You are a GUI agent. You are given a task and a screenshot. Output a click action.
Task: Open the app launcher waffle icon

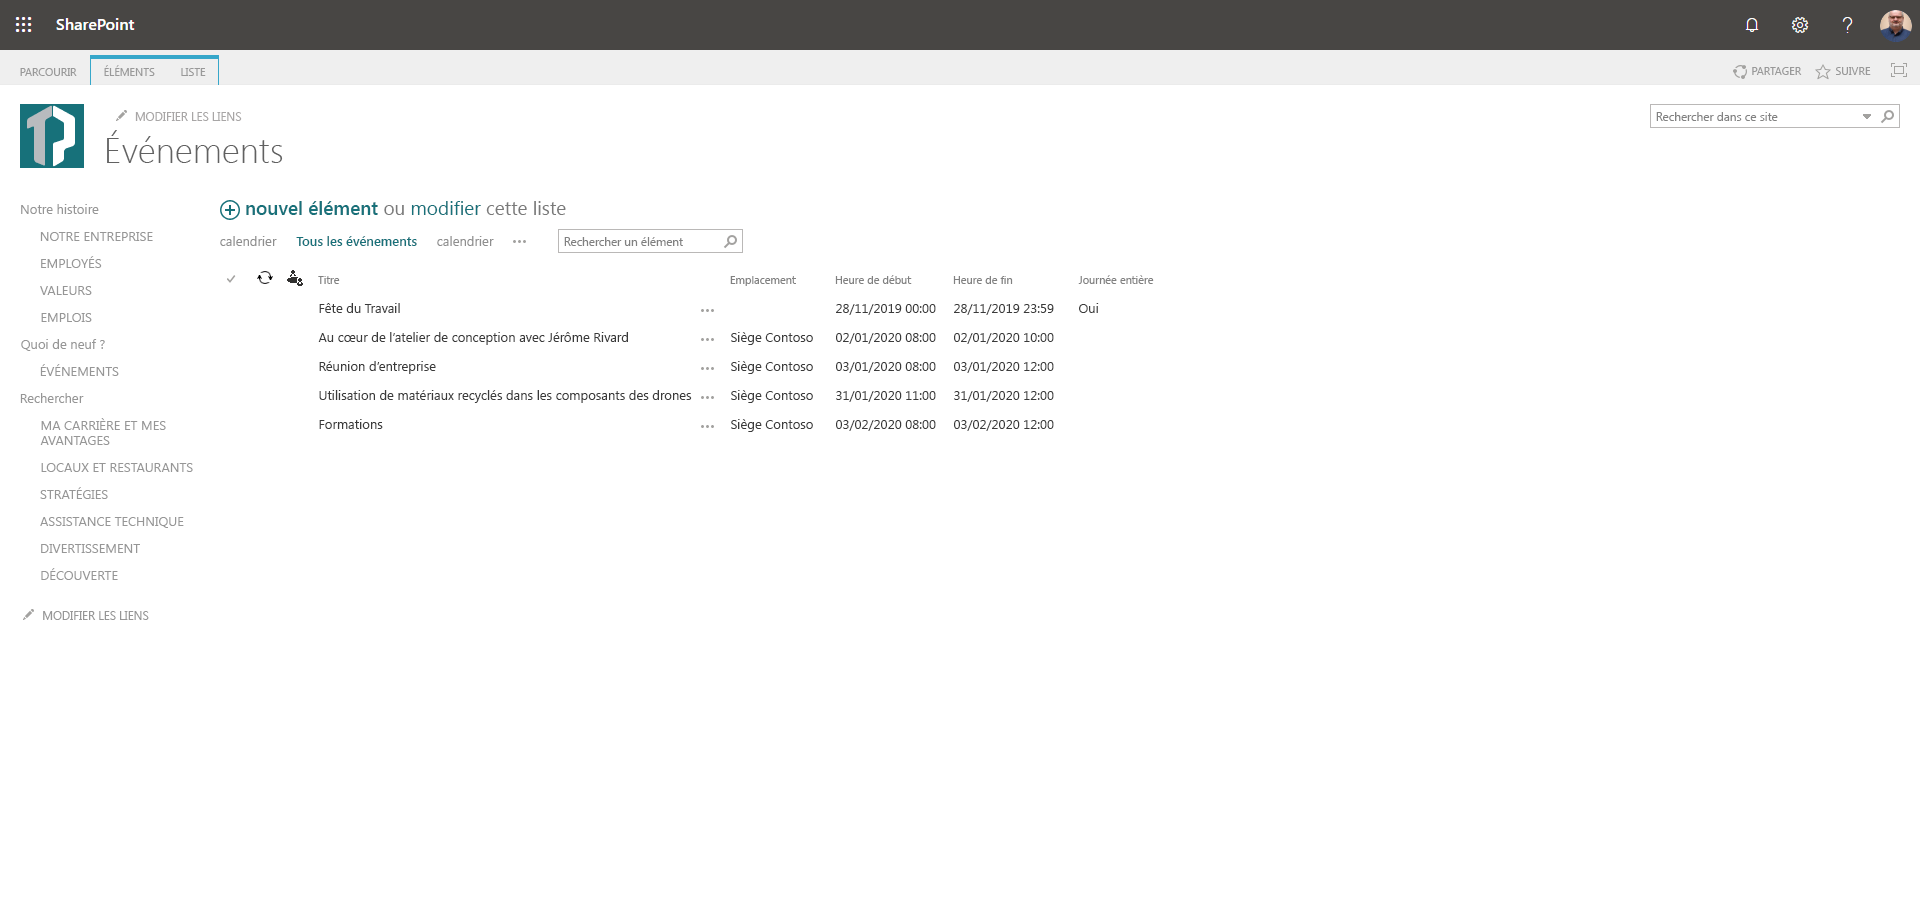(24, 25)
